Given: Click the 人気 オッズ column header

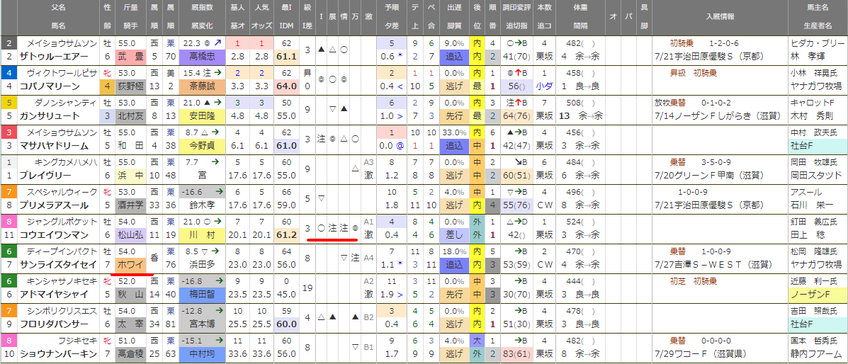Looking at the screenshot, I should [261, 17].
